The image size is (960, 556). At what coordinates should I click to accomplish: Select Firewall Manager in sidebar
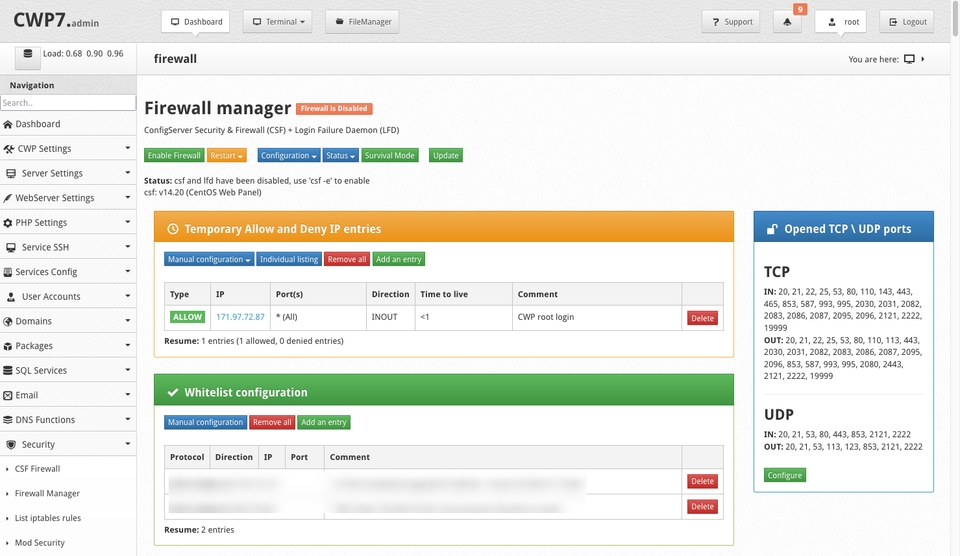(47, 494)
